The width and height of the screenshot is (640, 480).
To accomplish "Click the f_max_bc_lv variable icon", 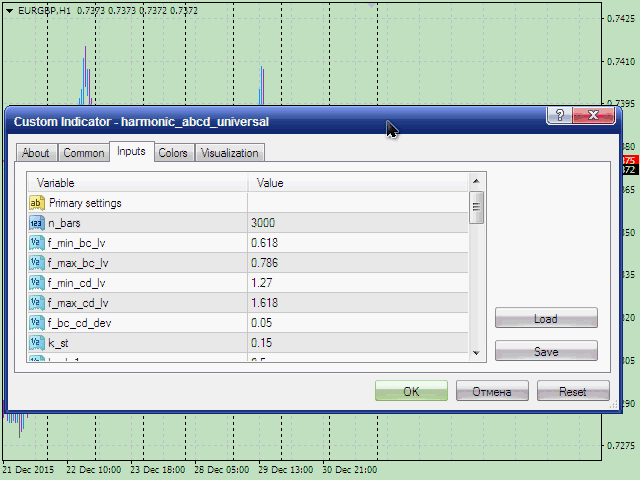I will (x=37, y=263).
